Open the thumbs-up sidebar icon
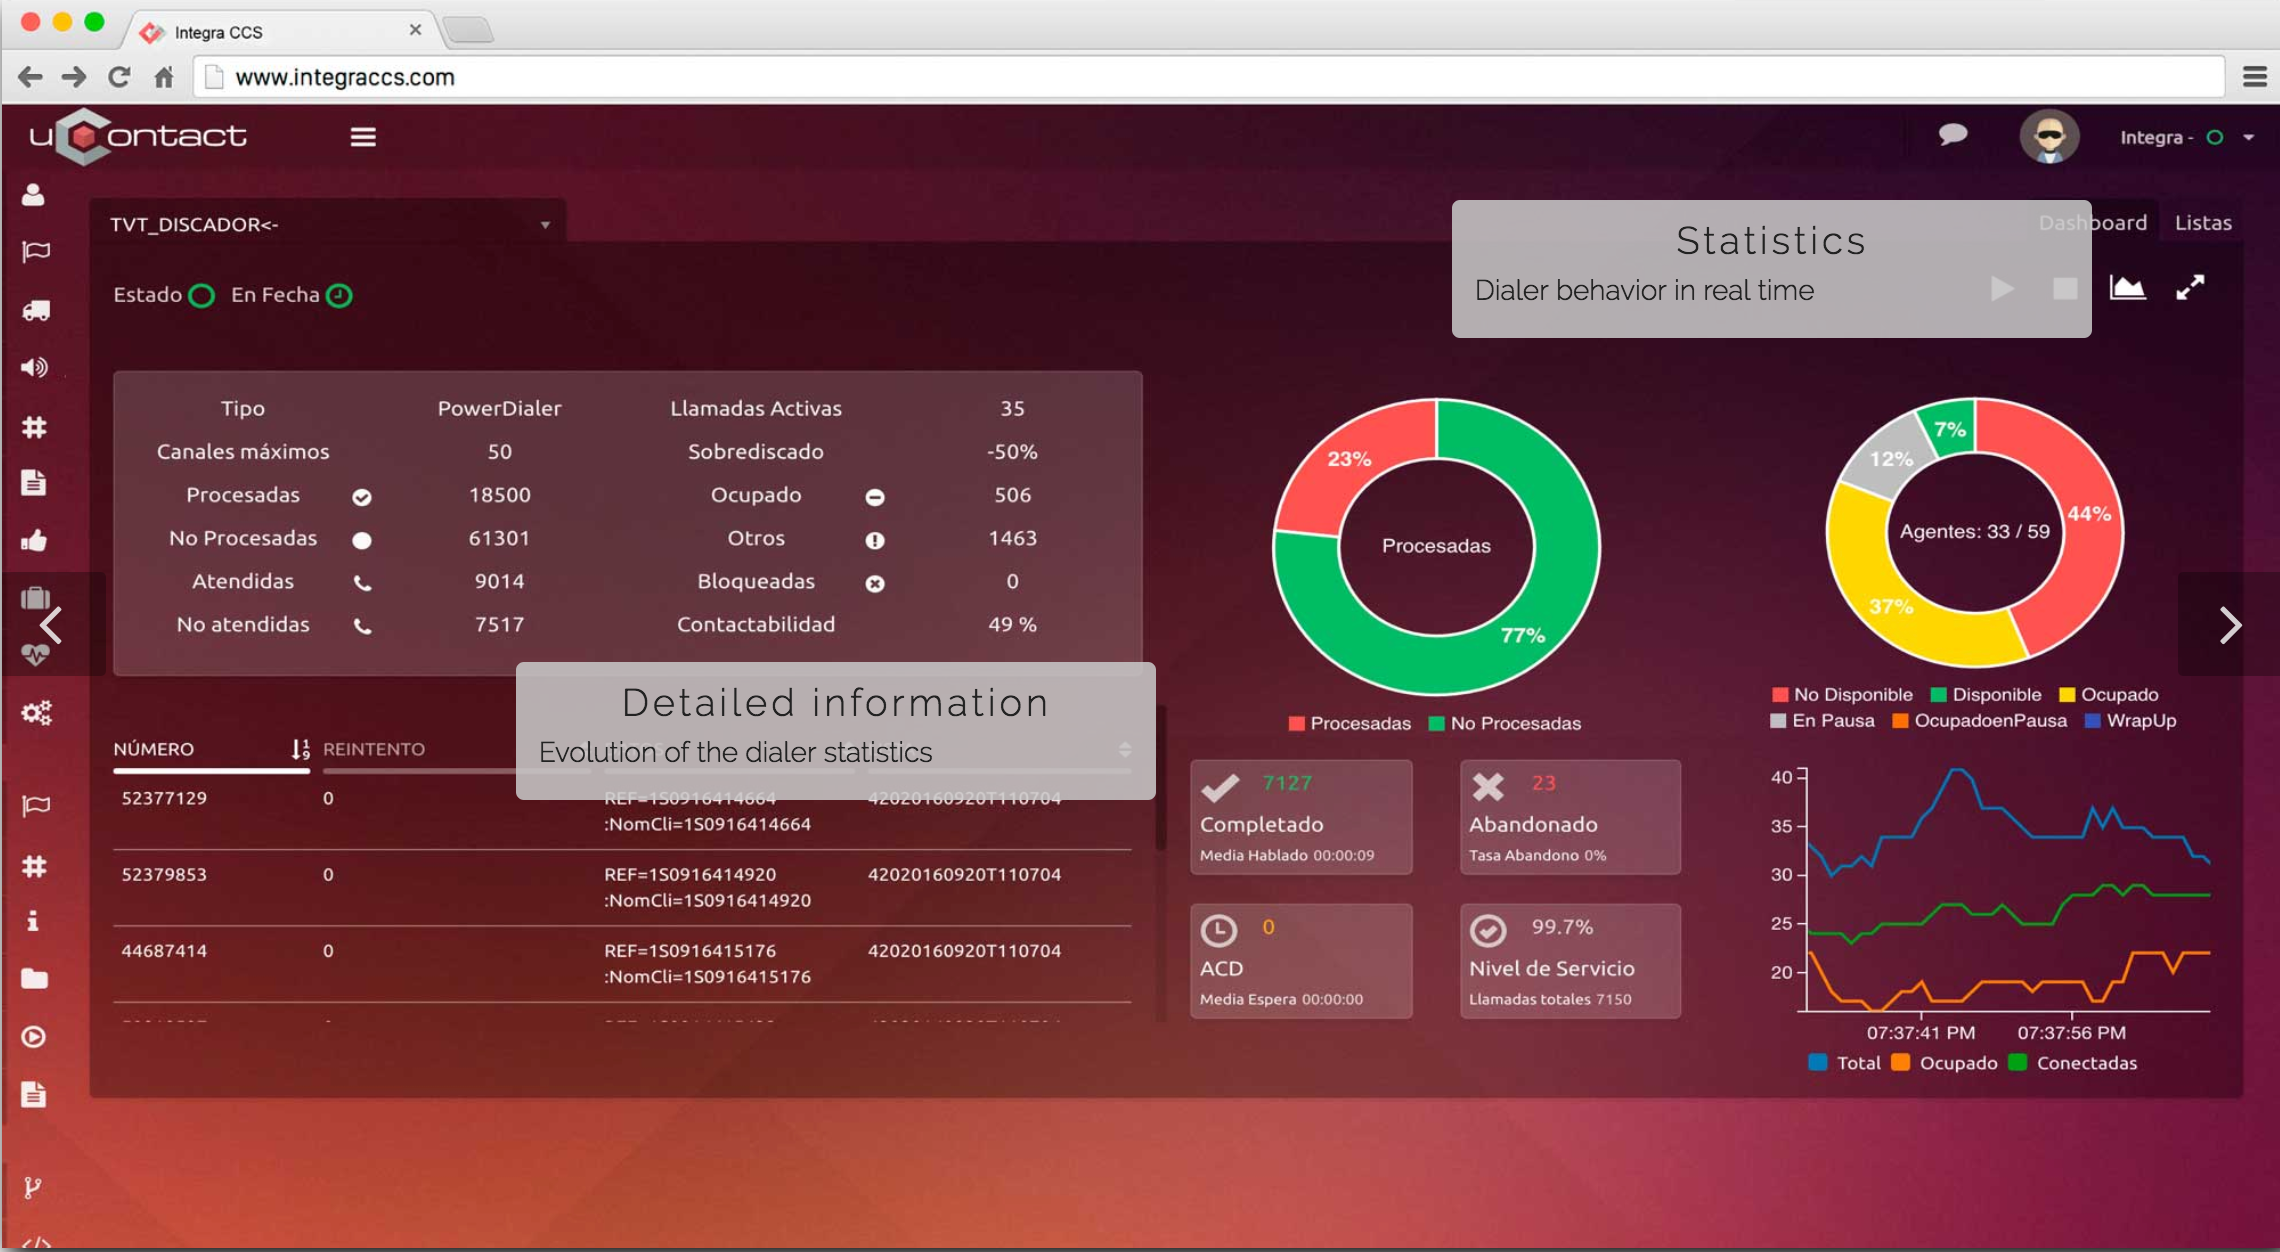 pyautogui.click(x=34, y=541)
